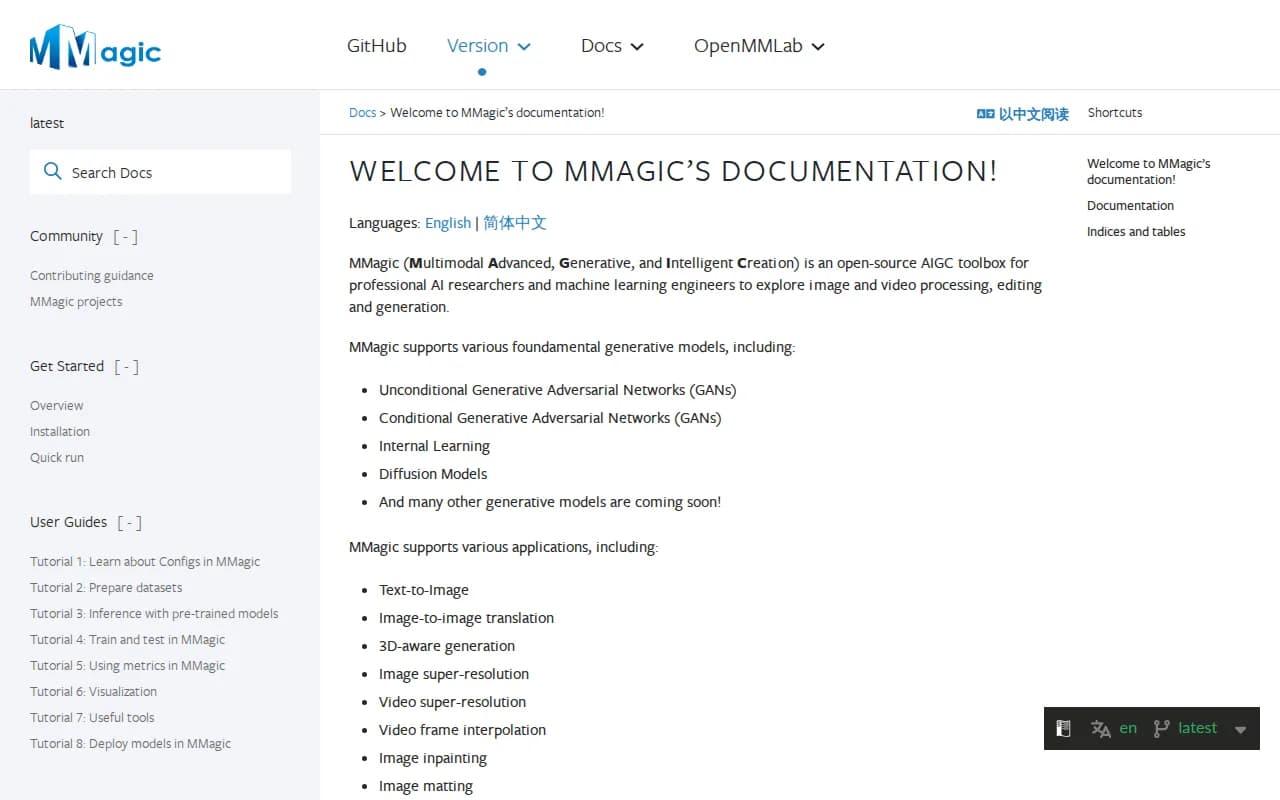Click the Image matting list item

(426, 786)
